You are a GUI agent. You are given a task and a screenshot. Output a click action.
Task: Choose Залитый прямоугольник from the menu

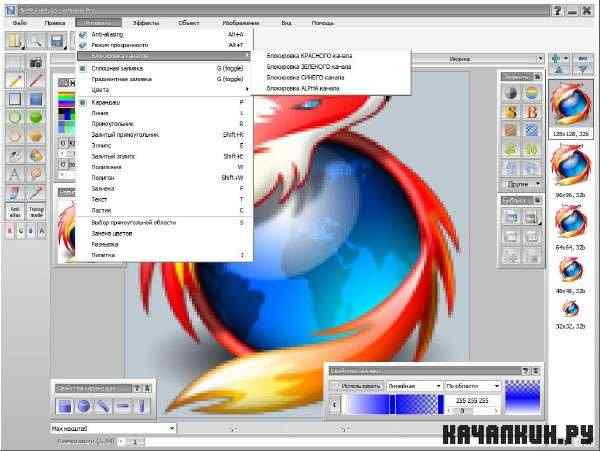[165, 135]
